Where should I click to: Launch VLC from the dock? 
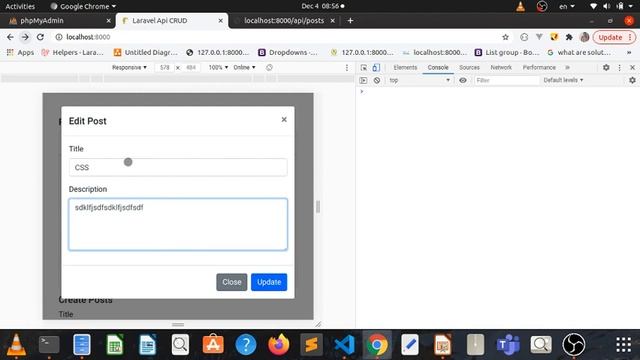pos(16,345)
